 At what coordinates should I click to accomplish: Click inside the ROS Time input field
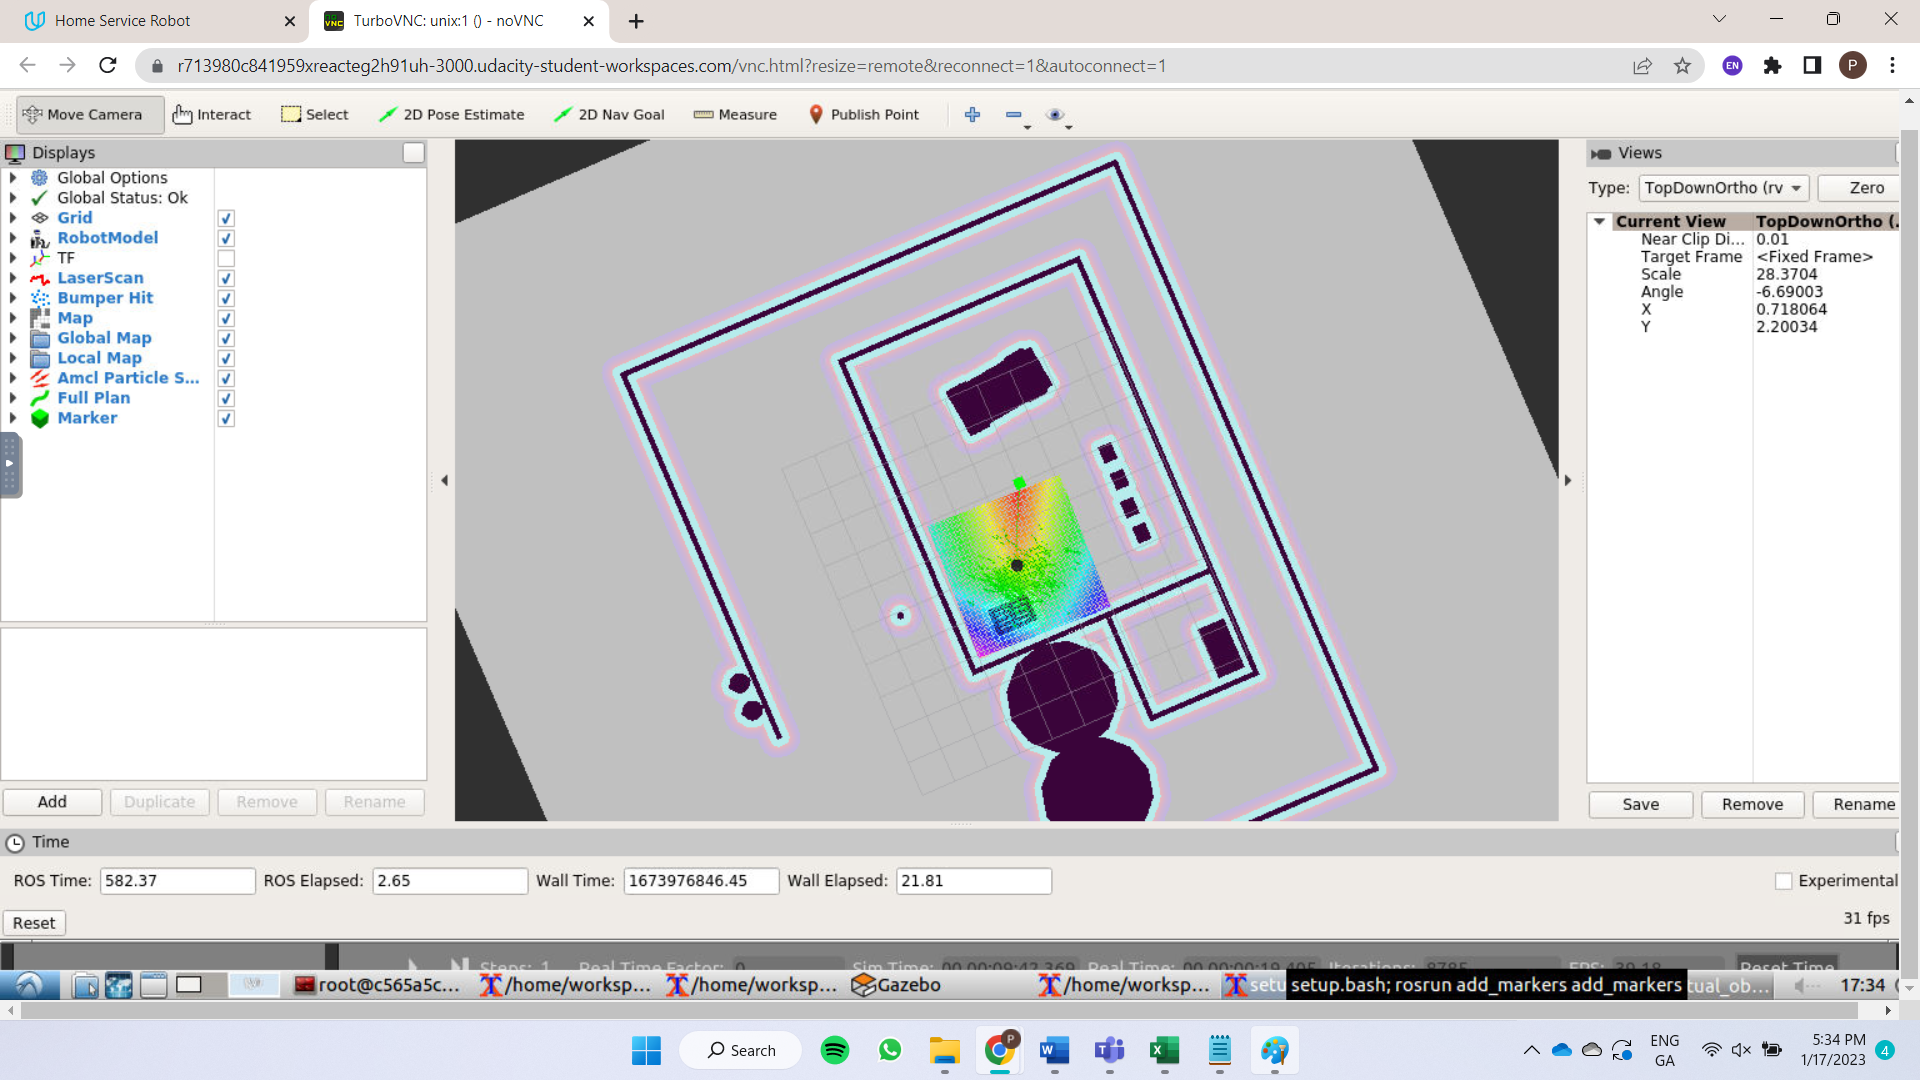tap(177, 881)
